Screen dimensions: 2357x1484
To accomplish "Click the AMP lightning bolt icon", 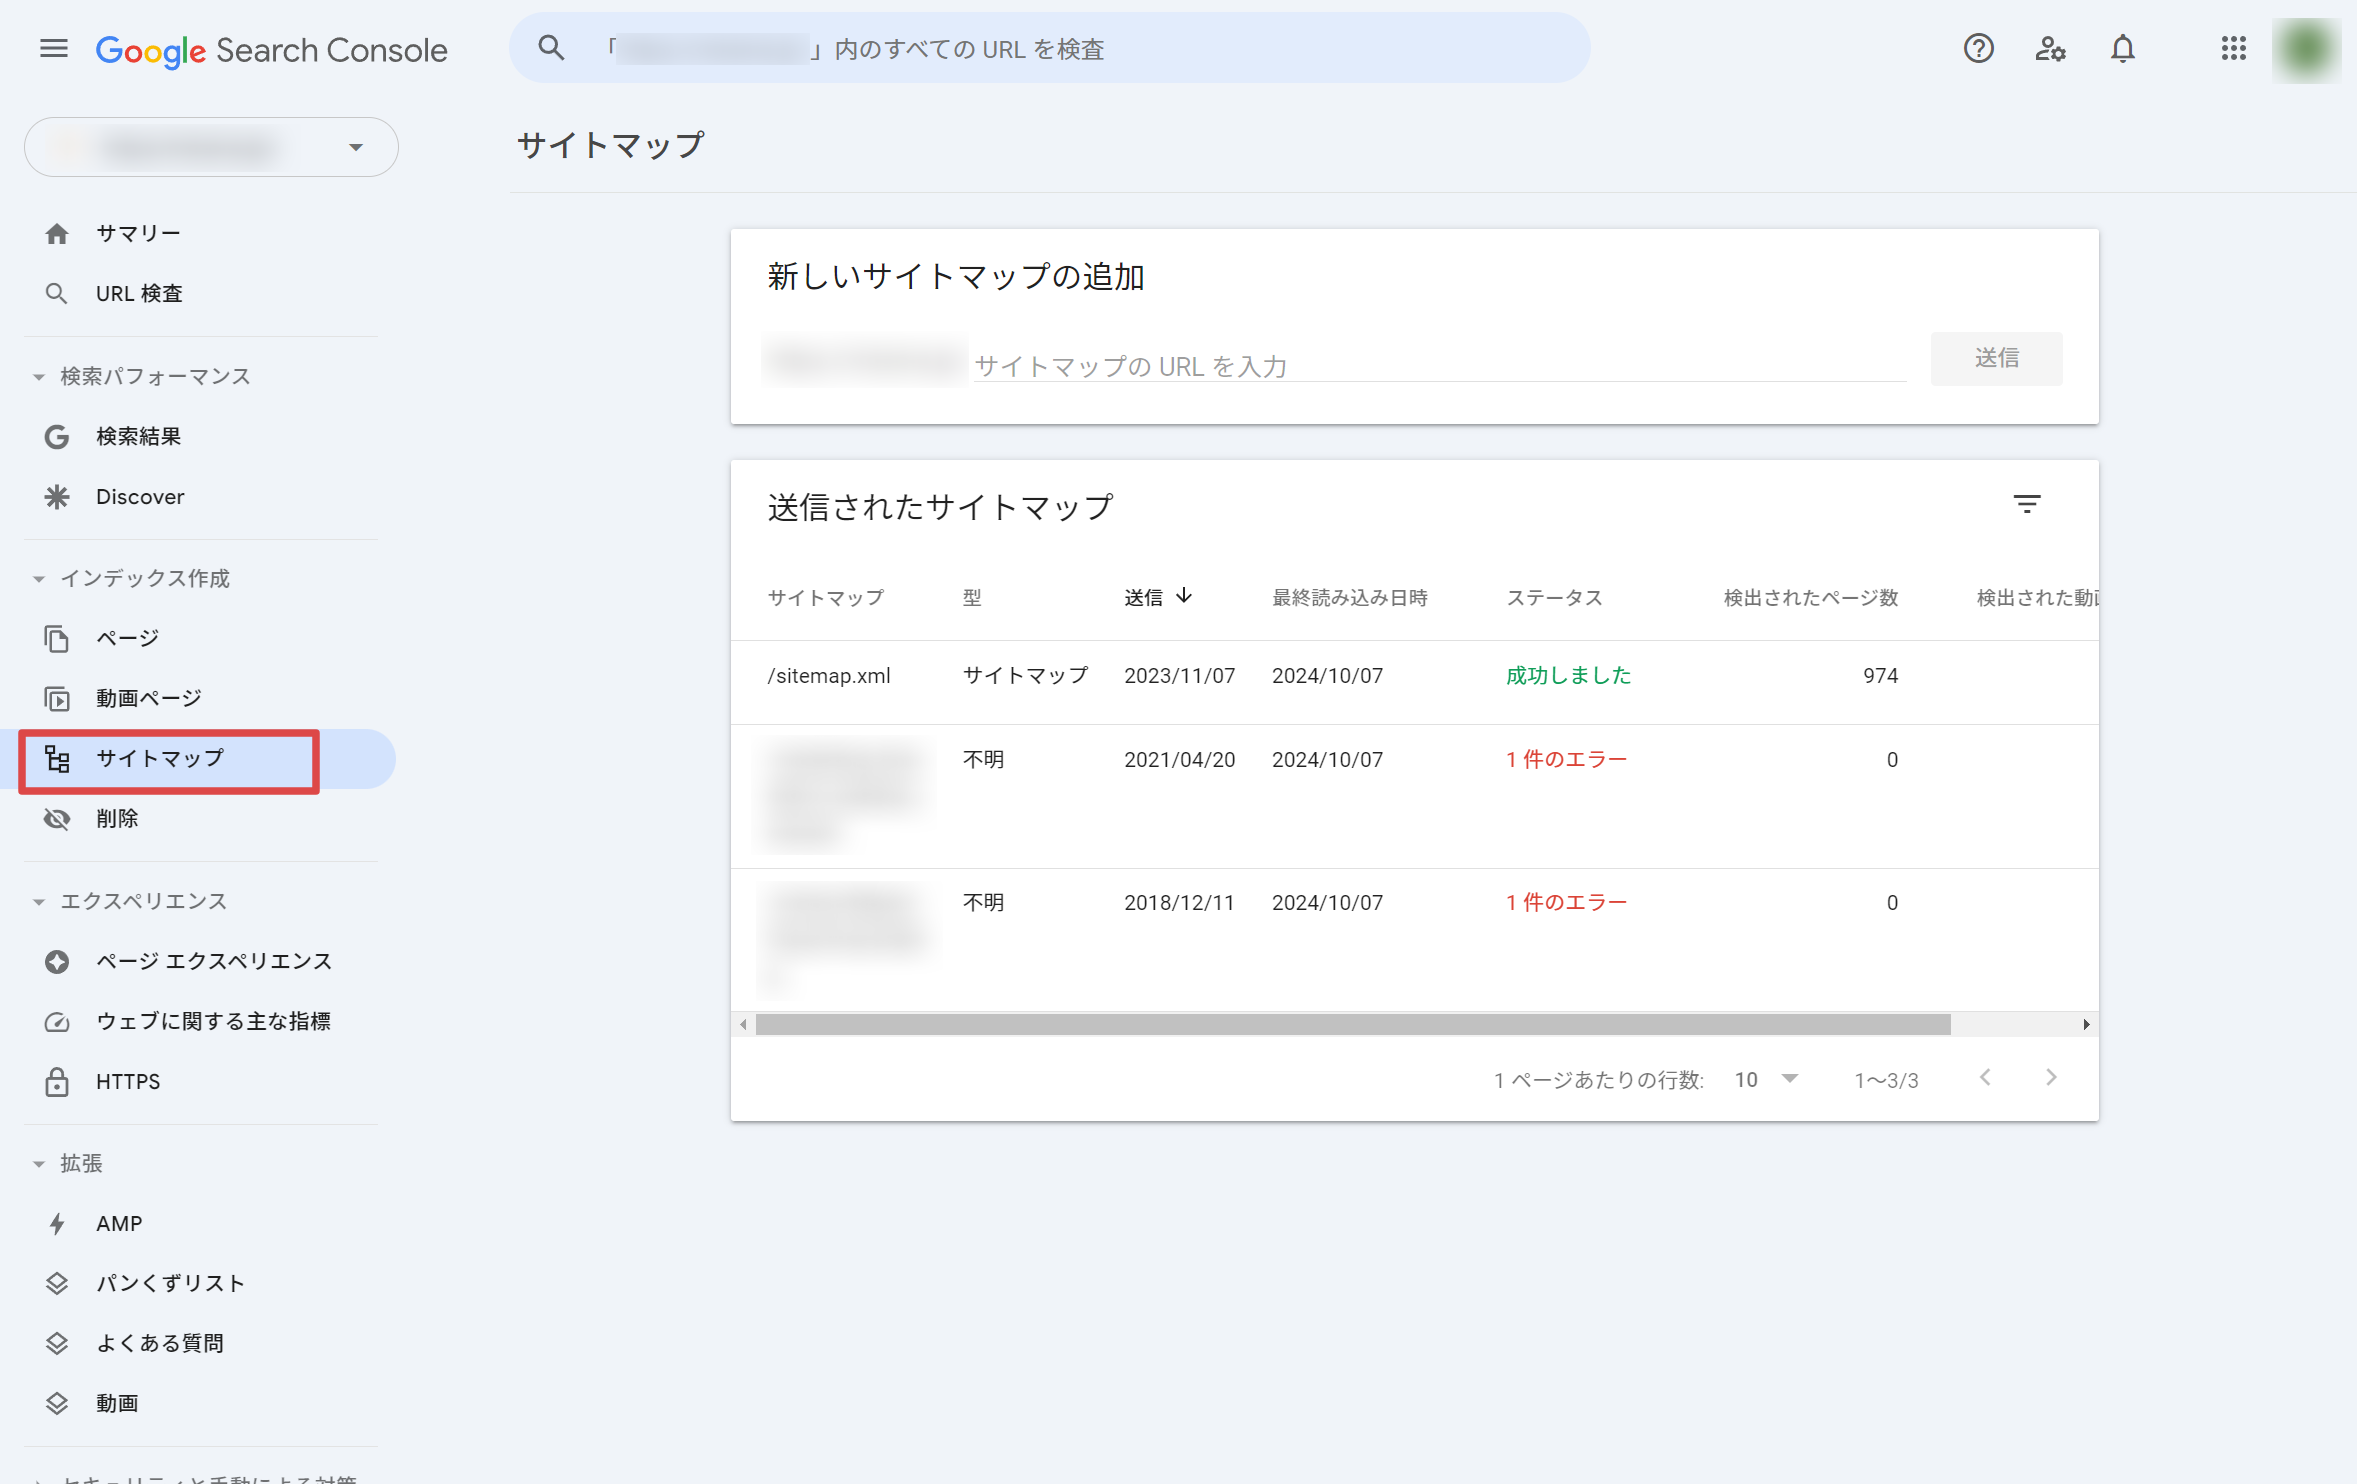I will (x=56, y=1222).
